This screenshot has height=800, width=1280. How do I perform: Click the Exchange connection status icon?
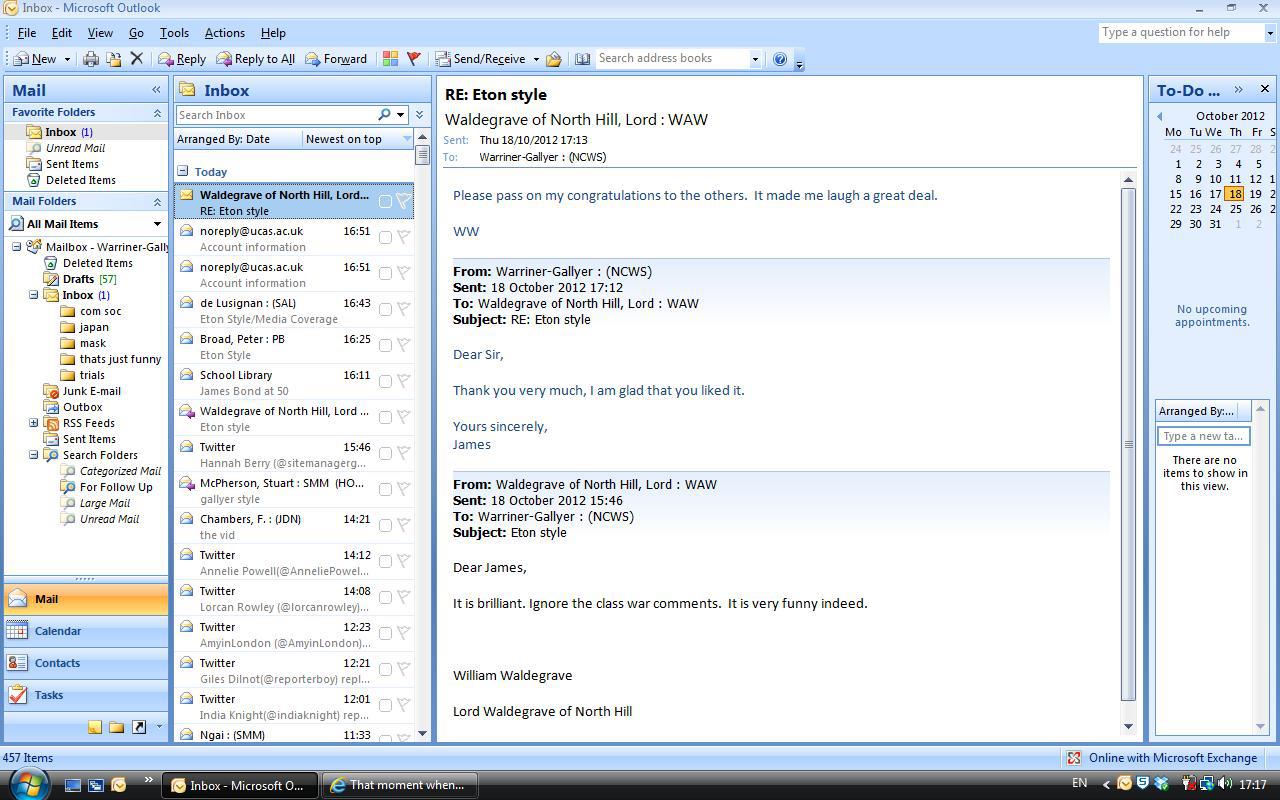(1074, 758)
